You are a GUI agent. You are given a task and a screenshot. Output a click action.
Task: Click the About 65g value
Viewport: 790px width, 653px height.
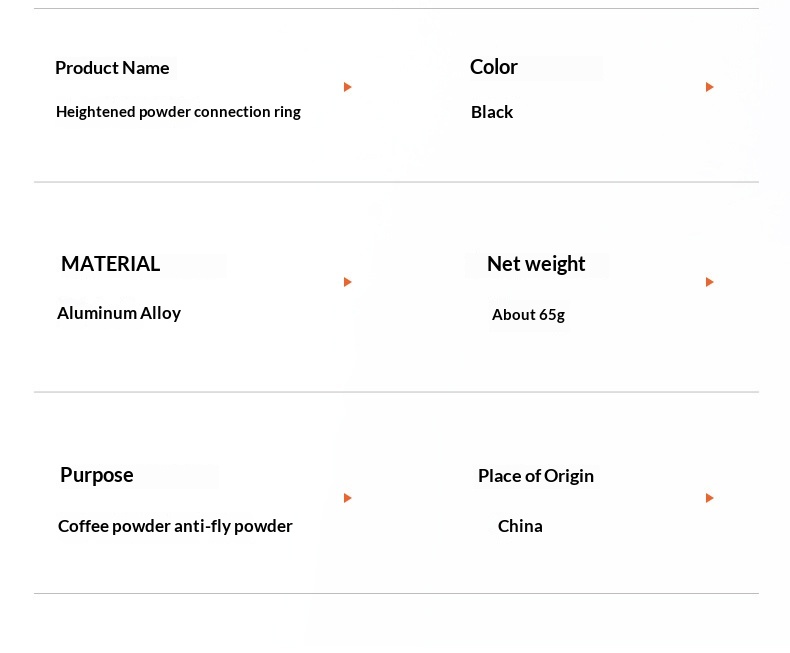[529, 315]
